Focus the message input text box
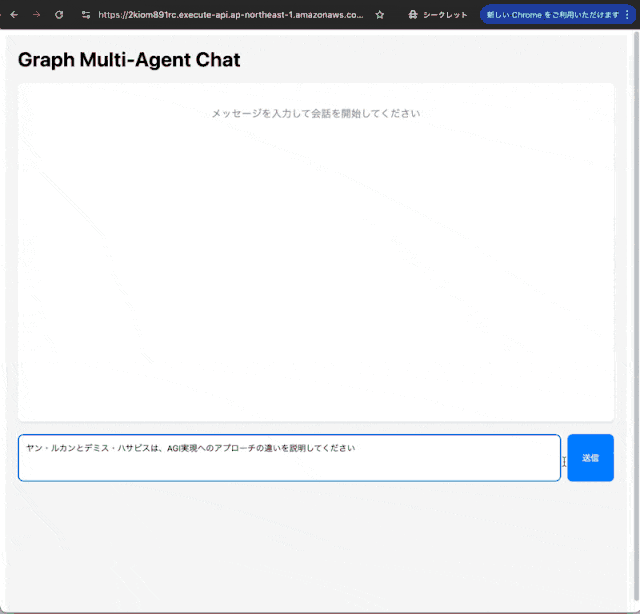This screenshot has width=640, height=614. [289, 465]
